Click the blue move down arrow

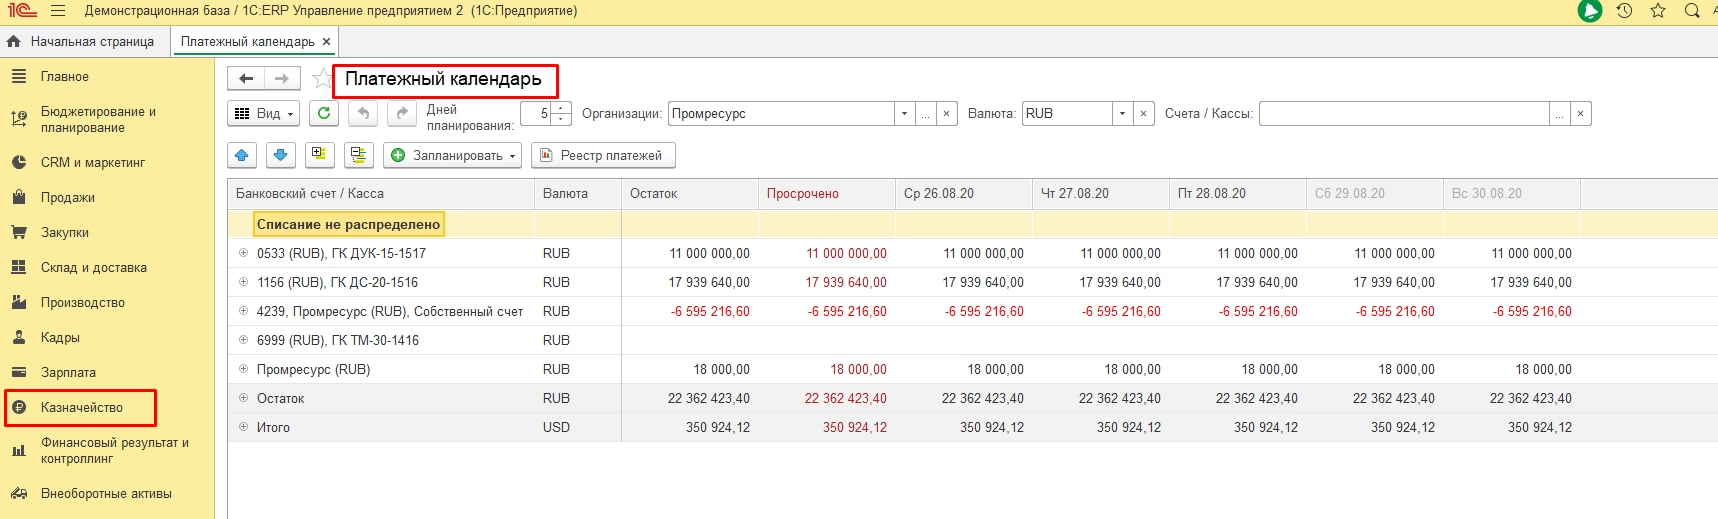(x=280, y=155)
